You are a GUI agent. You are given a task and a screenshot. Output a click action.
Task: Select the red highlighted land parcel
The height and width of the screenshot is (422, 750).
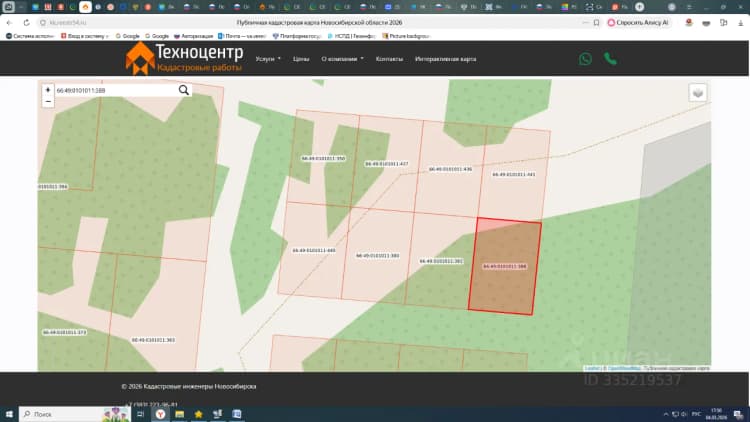[x=505, y=267]
